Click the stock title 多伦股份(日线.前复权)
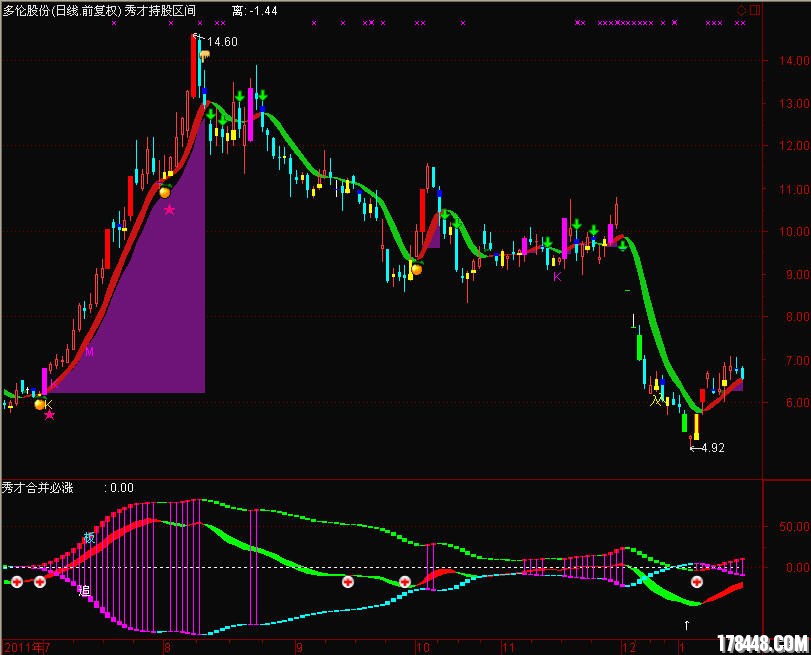This screenshot has height=655, width=811. click(62, 11)
